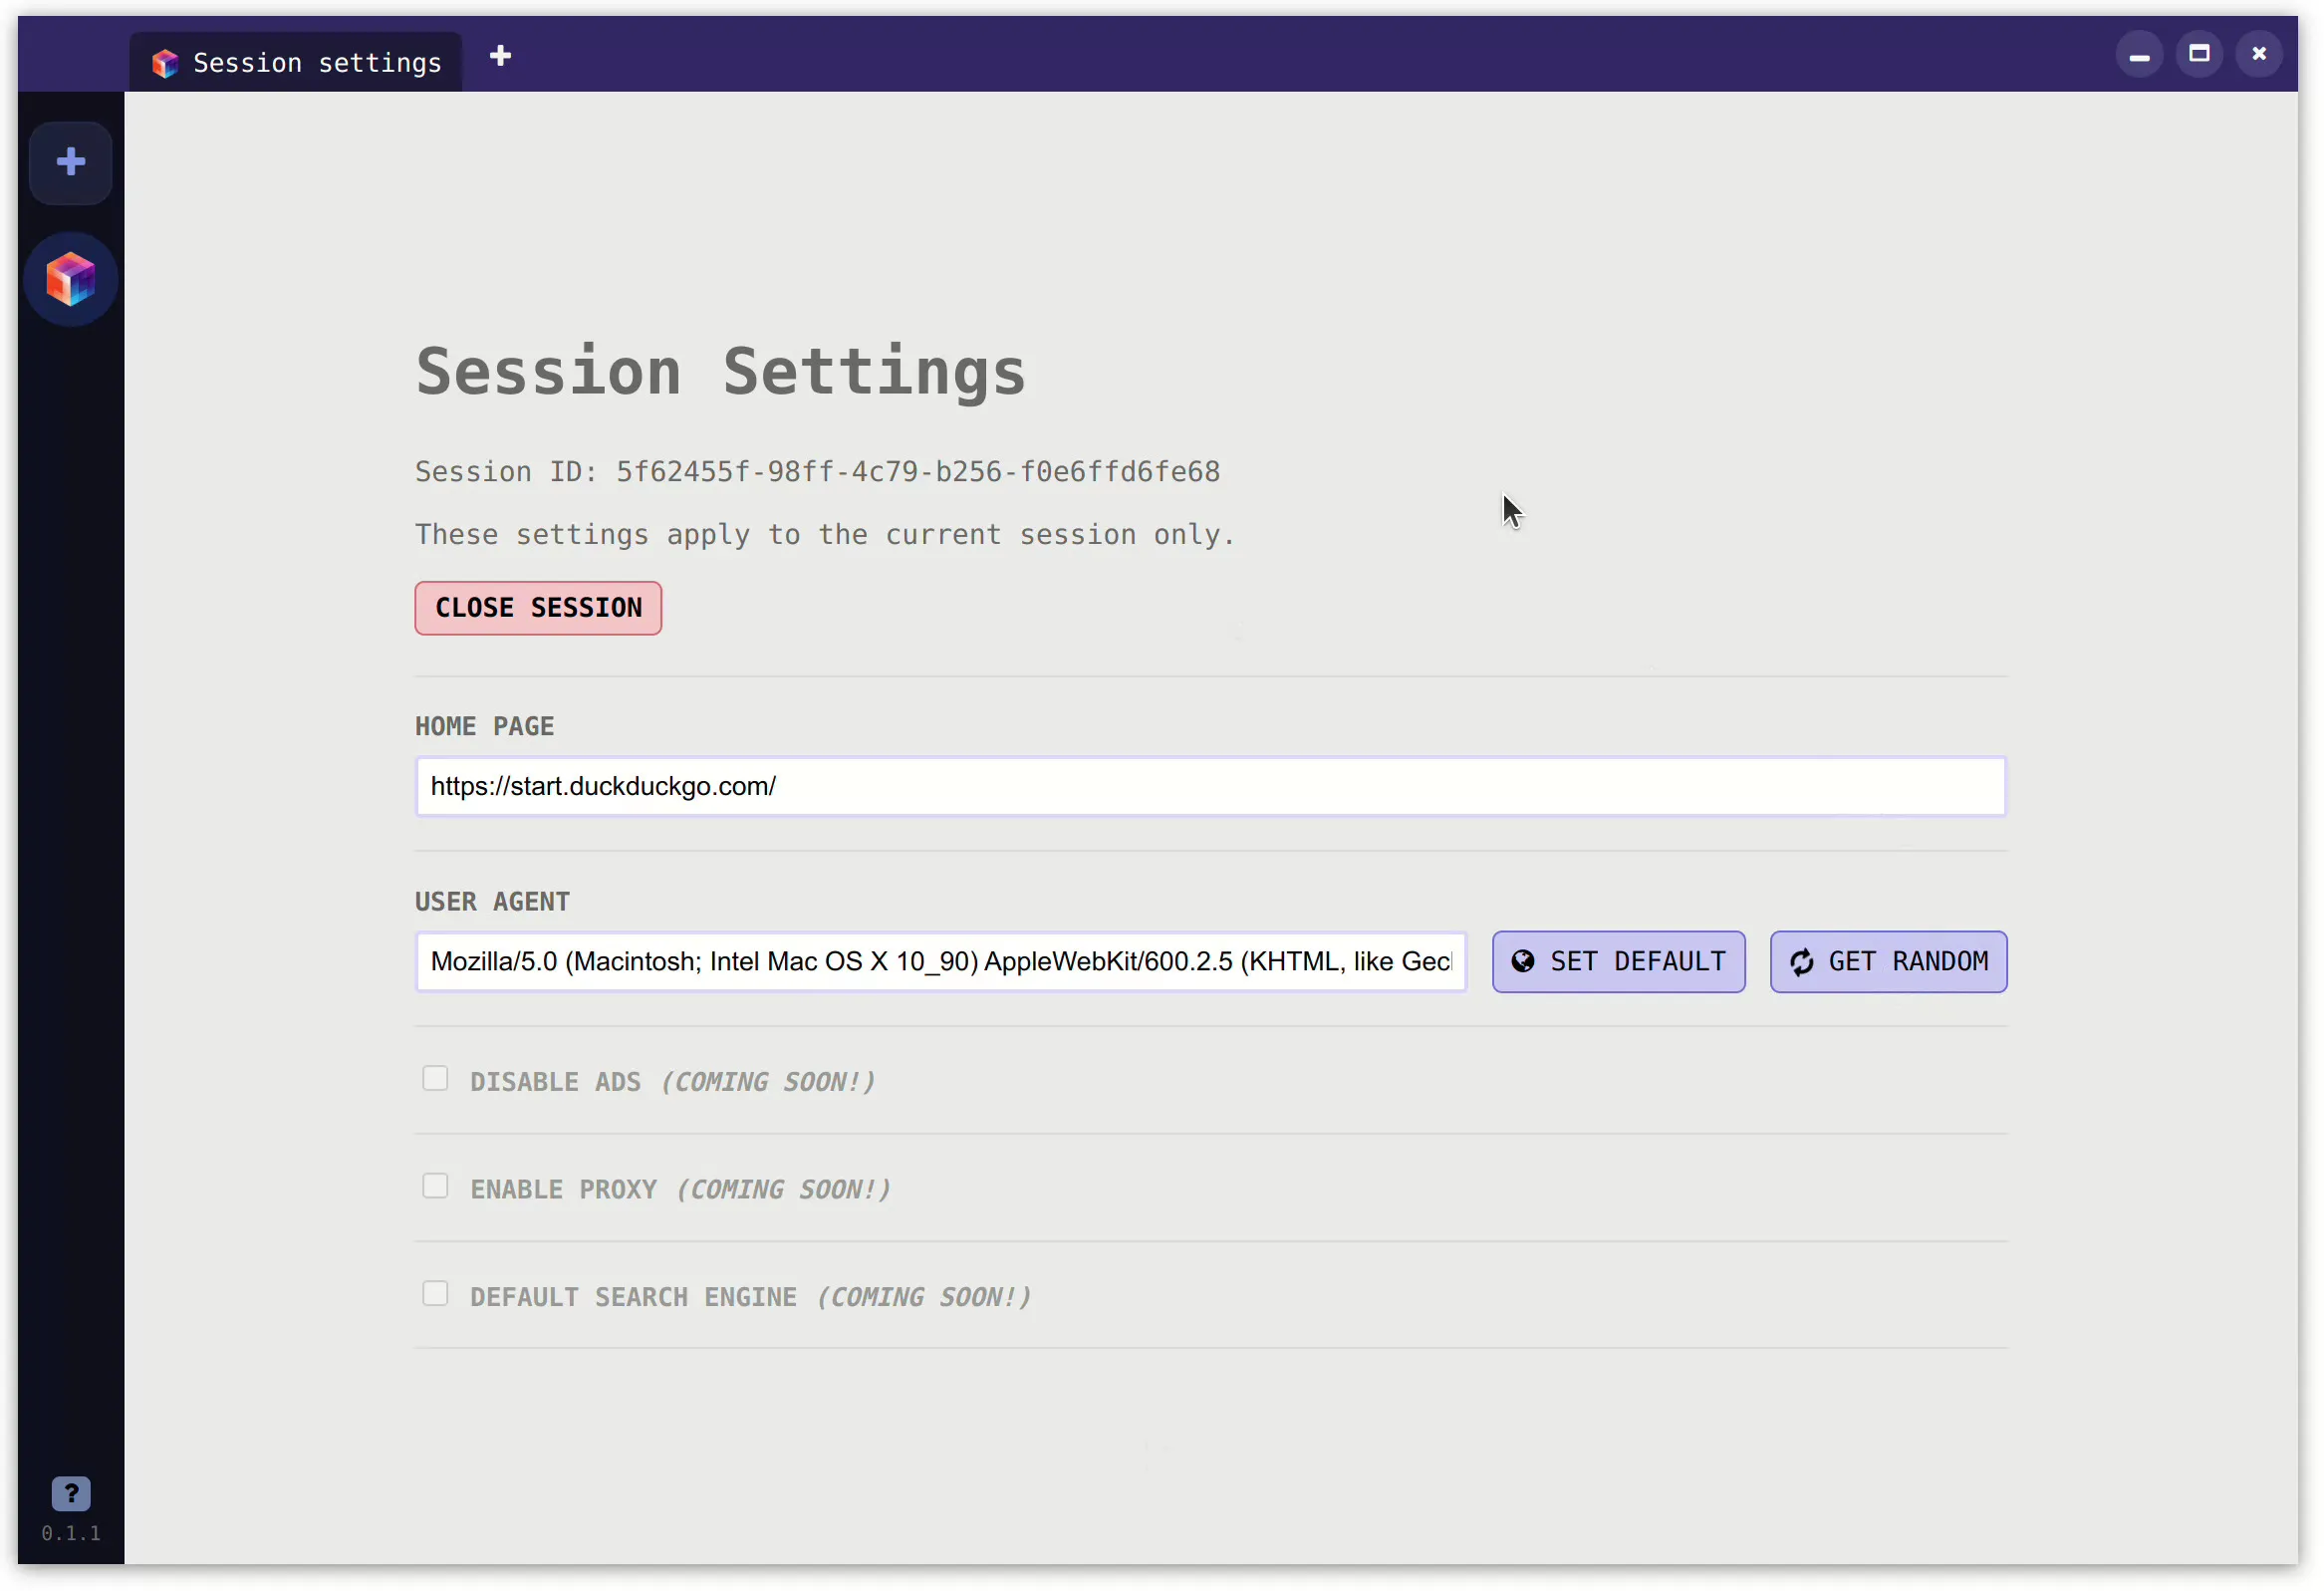Click the Get Random button label
This screenshot has width=2324, height=1591.
pos(1907,962)
